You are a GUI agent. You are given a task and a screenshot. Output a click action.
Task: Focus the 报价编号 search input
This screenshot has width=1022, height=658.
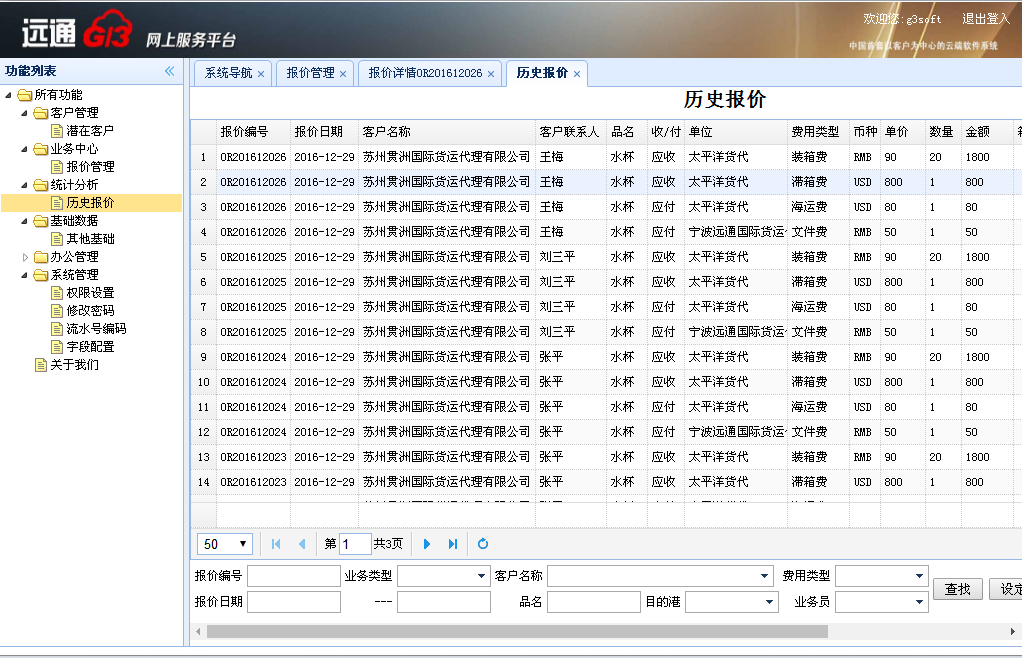[x=294, y=576]
